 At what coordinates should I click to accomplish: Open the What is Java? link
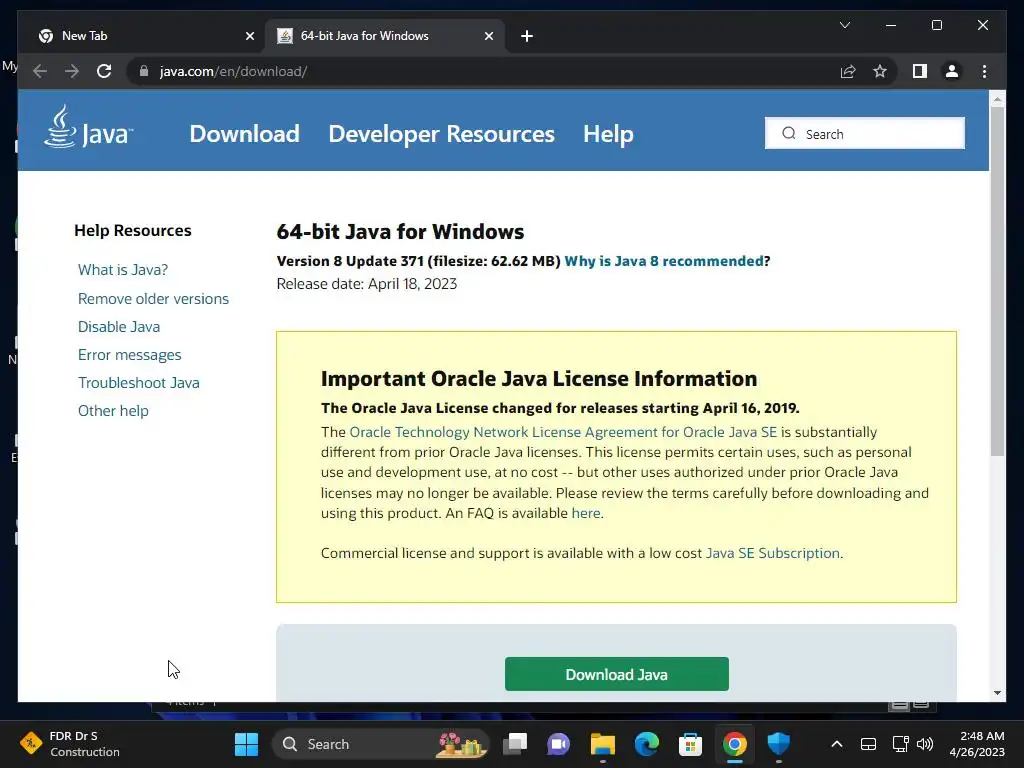[x=123, y=270]
